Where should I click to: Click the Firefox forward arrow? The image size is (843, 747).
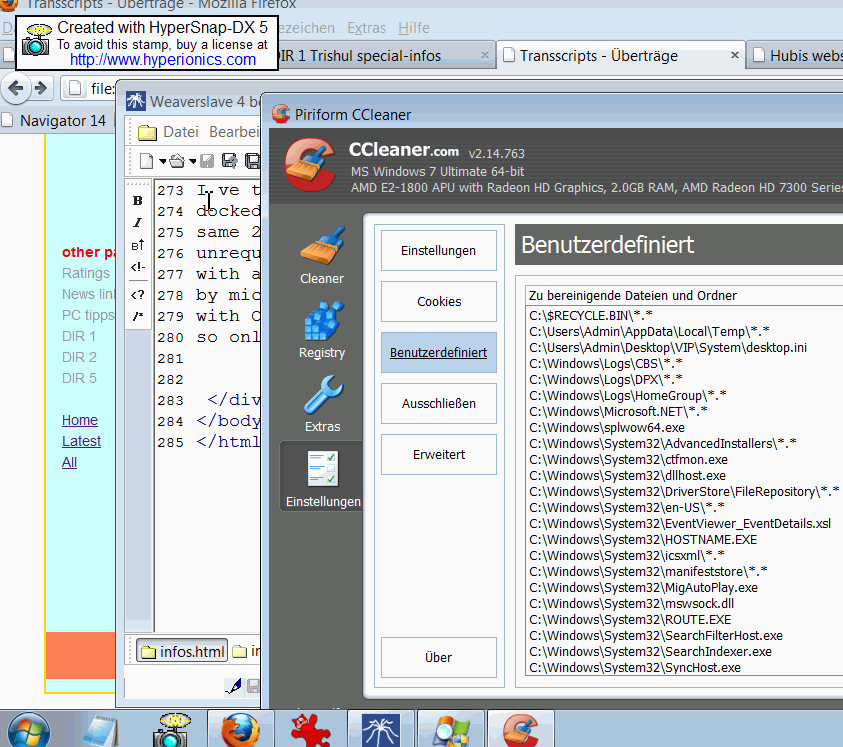coord(41,88)
